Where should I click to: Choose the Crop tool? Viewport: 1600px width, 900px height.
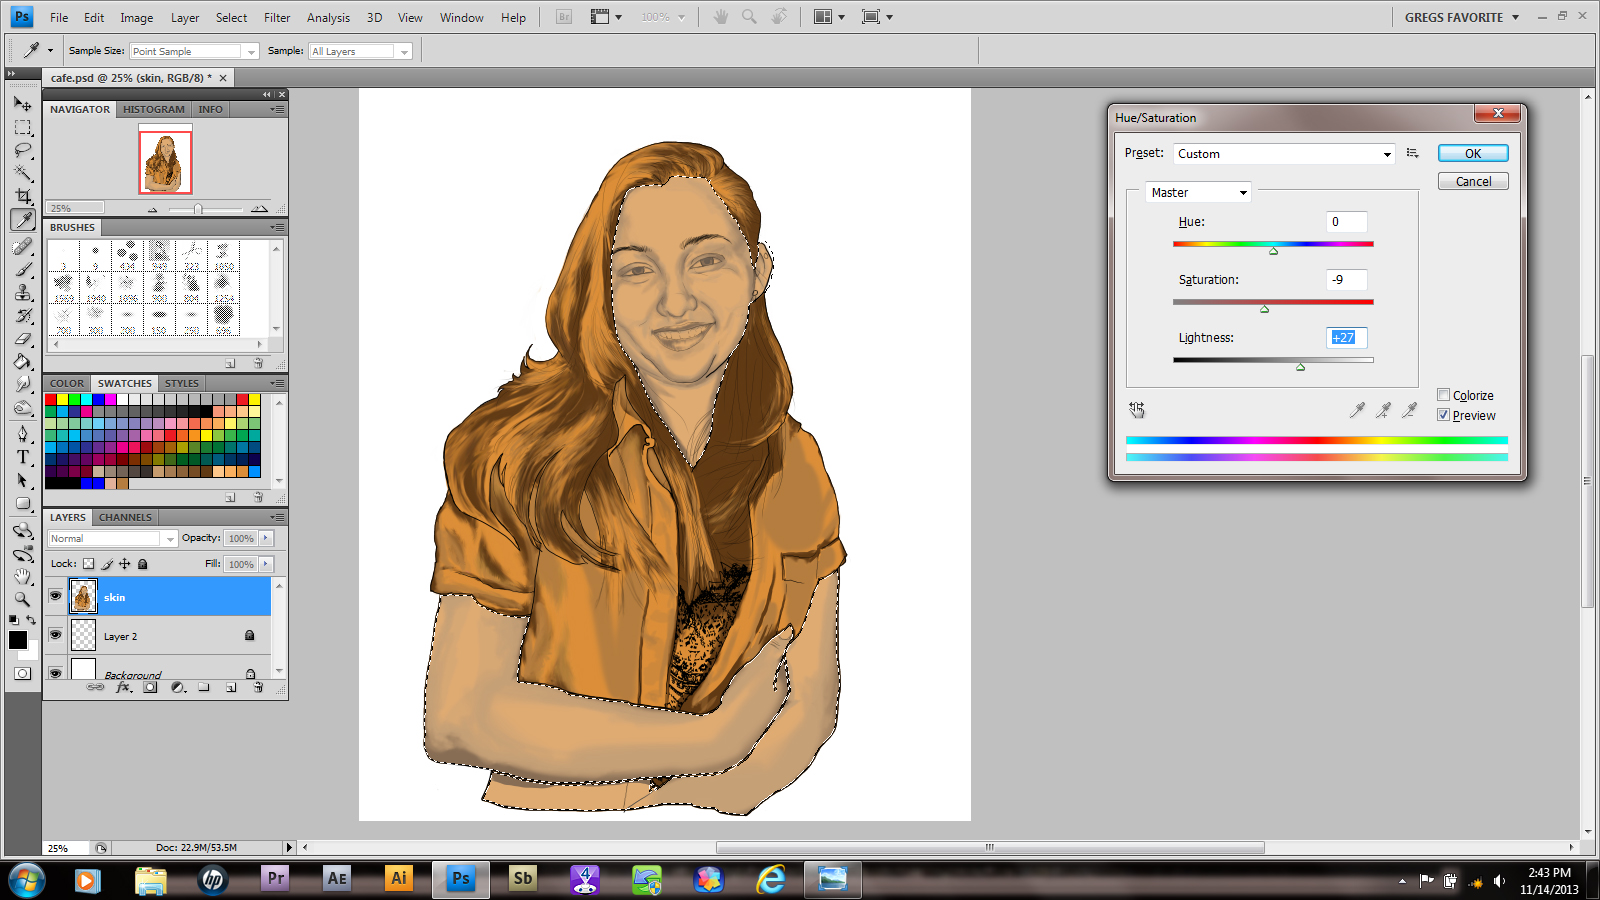click(x=22, y=196)
